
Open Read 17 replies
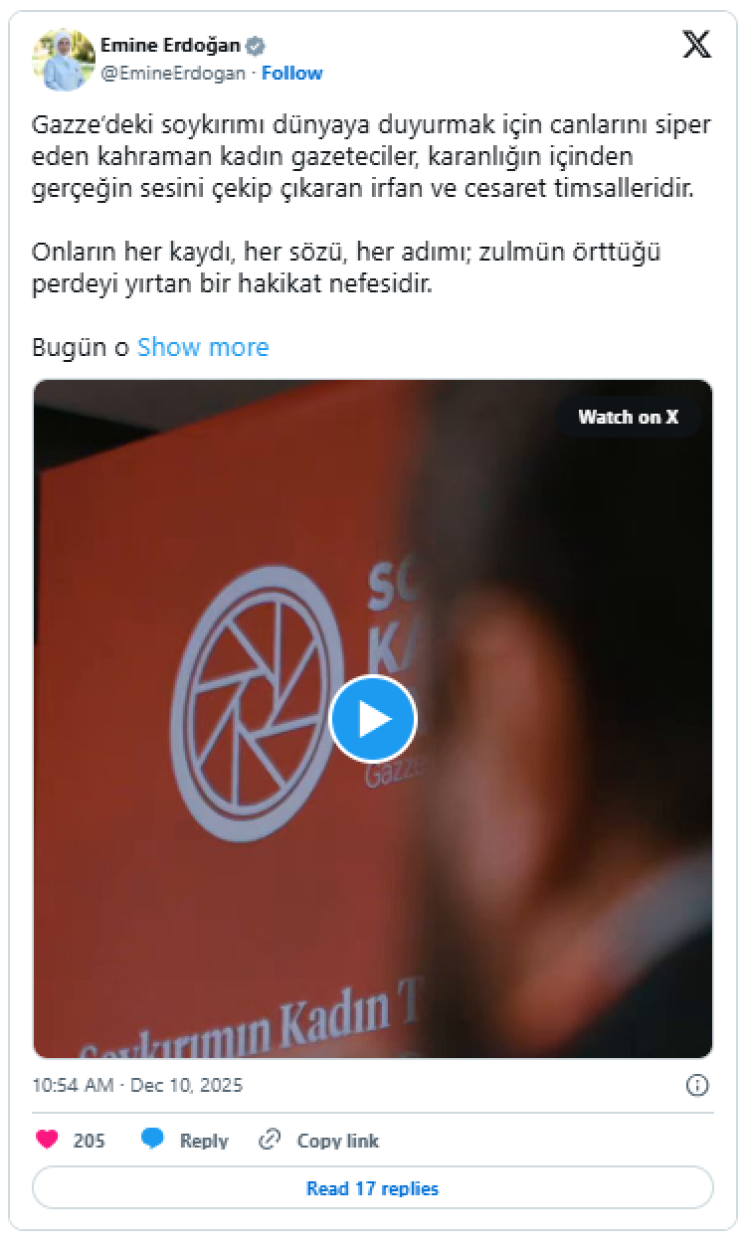click(373, 1188)
